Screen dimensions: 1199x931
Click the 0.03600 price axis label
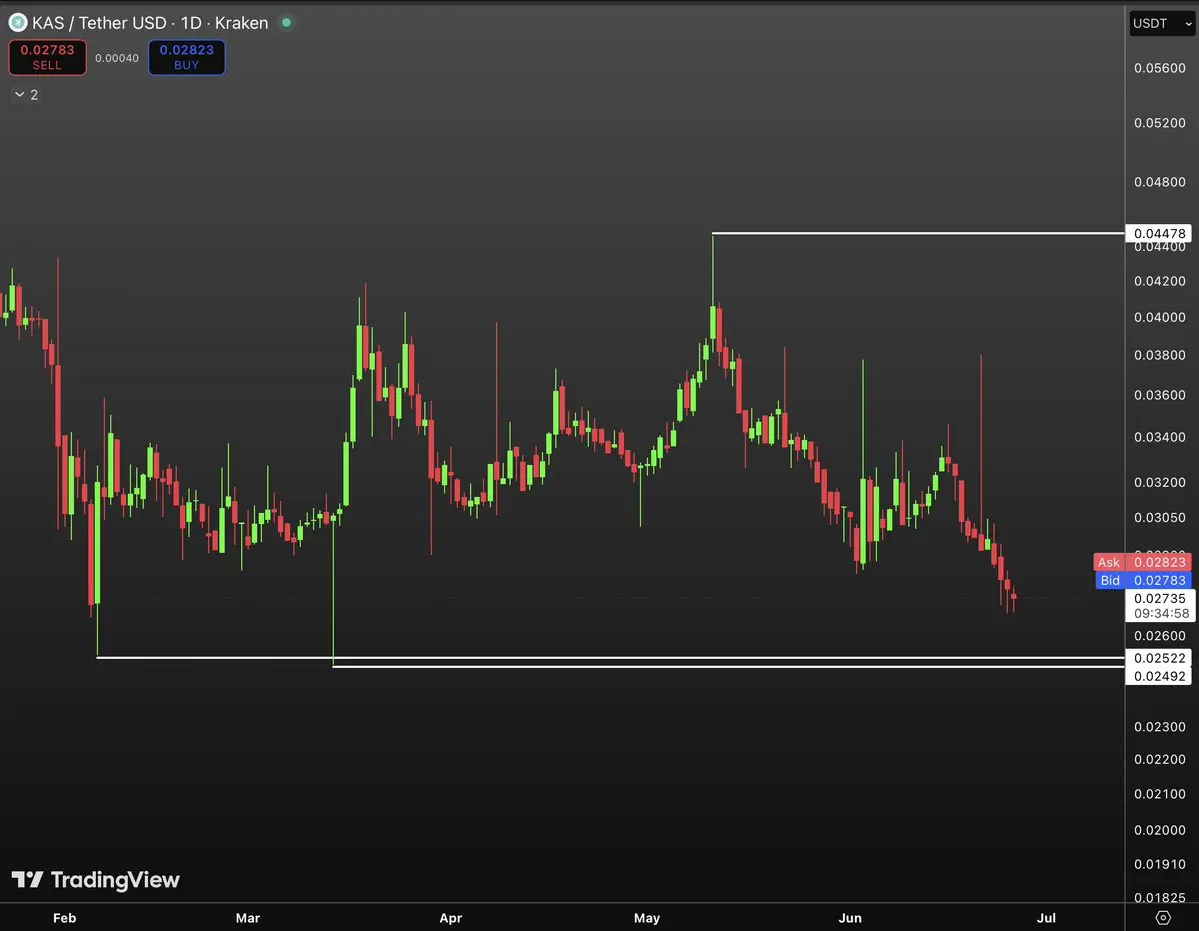(x=1160, y=395)
